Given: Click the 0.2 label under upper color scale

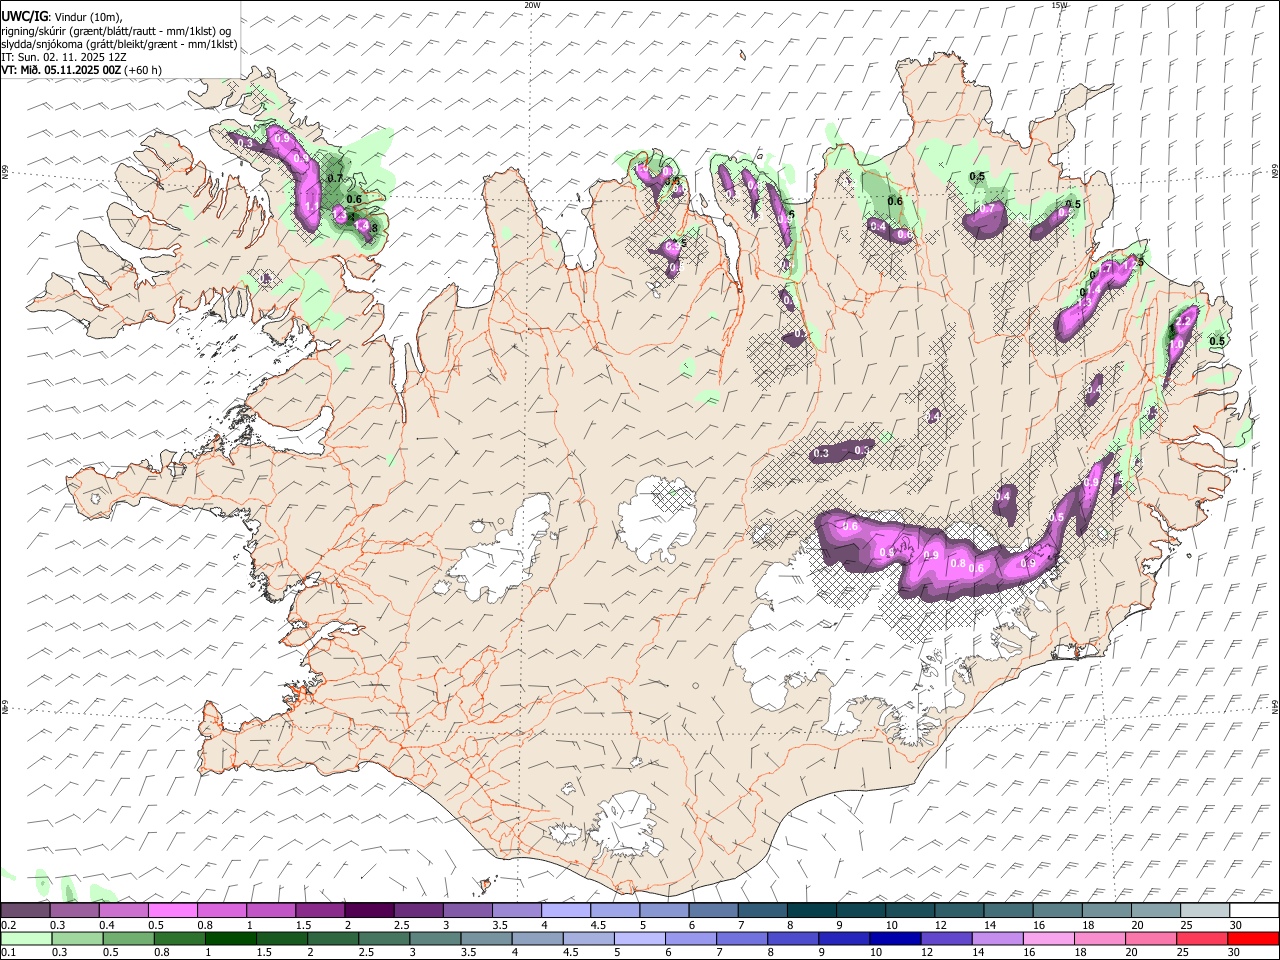Looking at the screenshot, I should (x=8, y=925).
